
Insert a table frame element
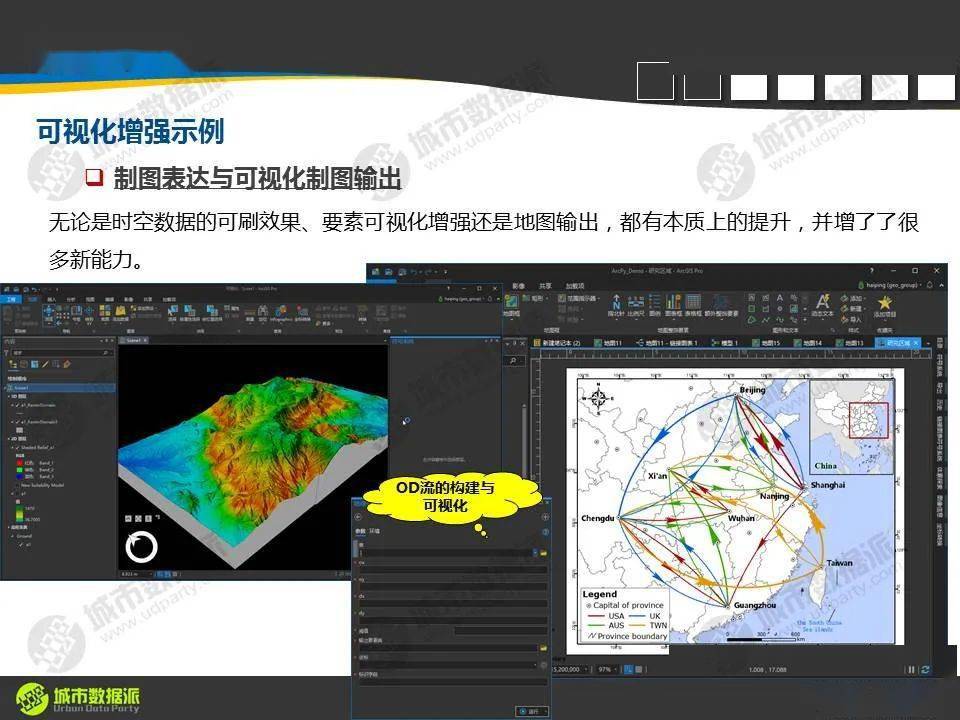(693, 304)
